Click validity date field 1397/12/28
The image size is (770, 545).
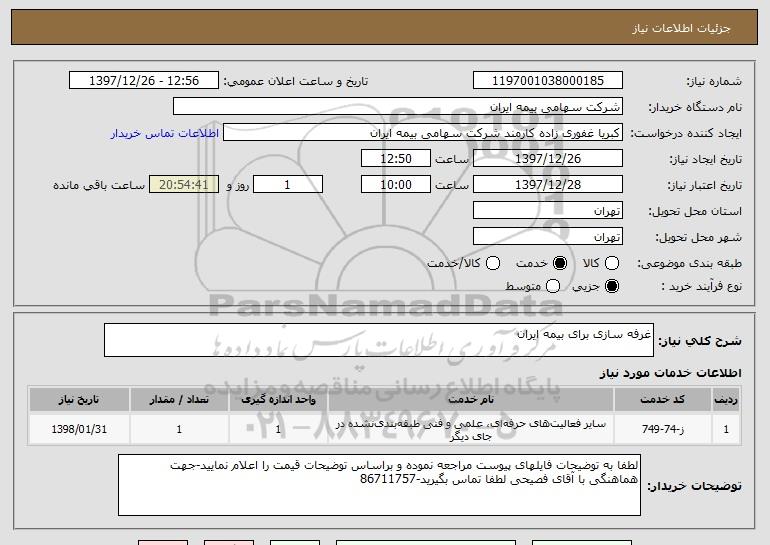[x=548, y=185]
